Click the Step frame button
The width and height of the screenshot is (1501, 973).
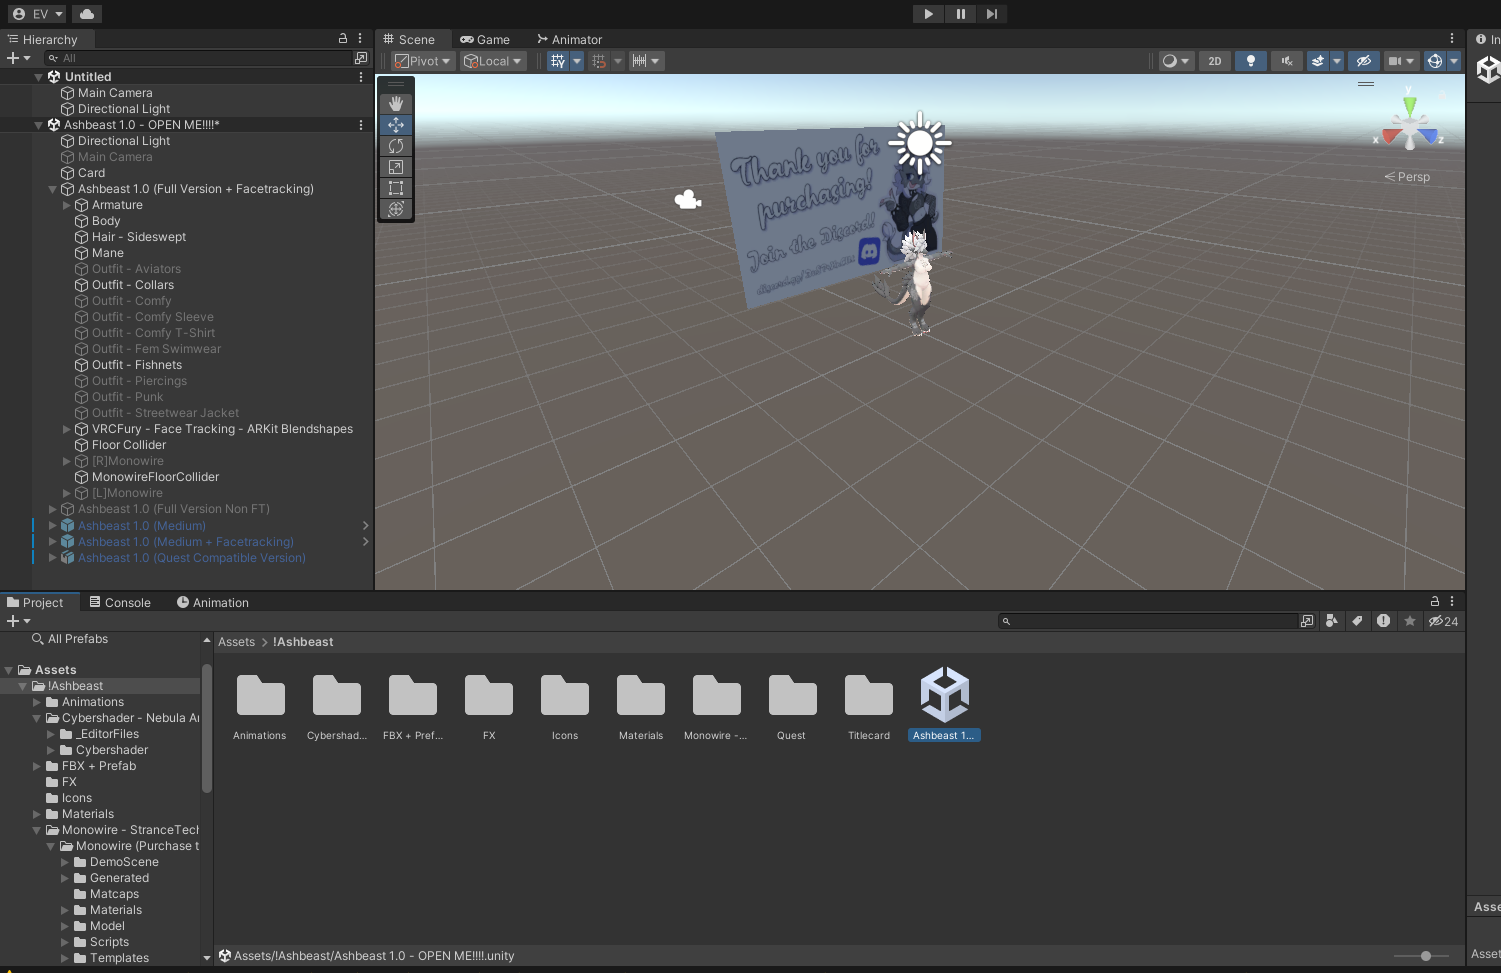click(x=991, y=14)
